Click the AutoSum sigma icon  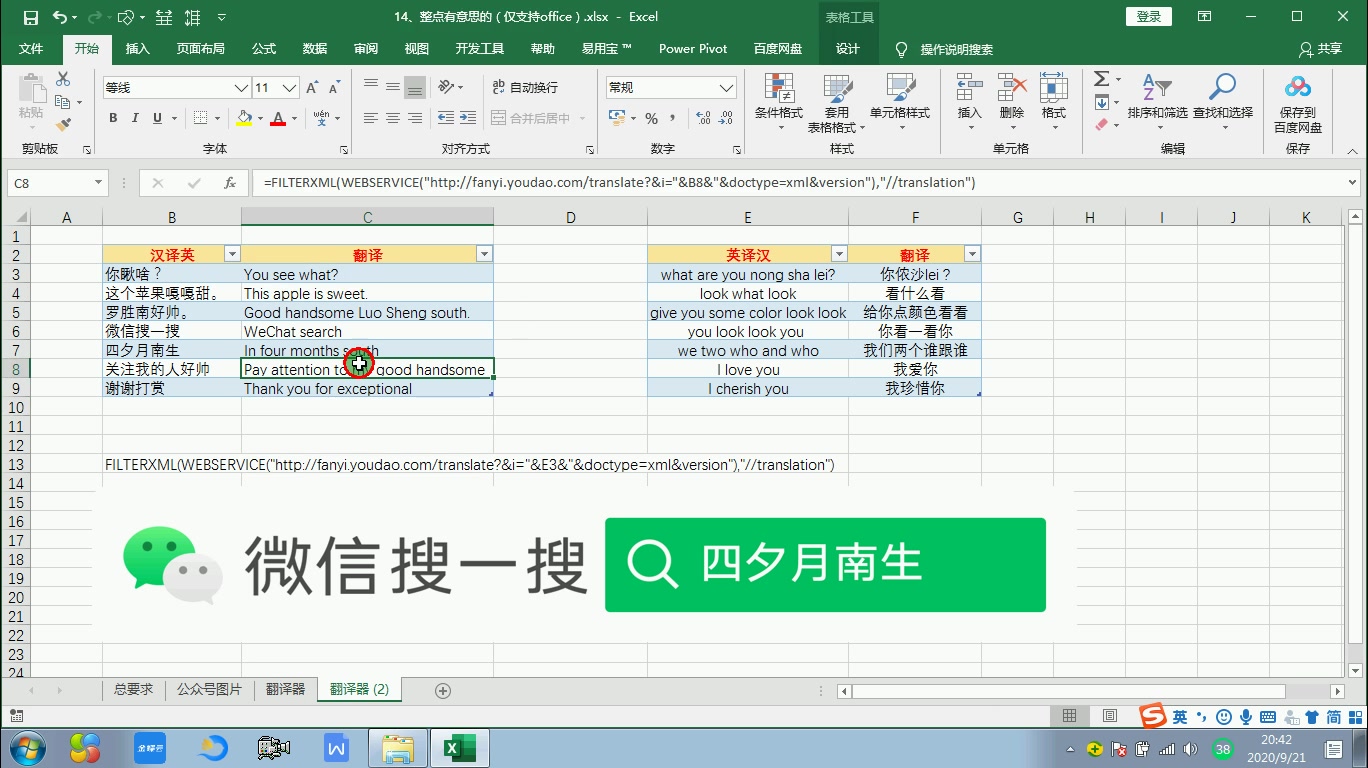pos(1101,79)
